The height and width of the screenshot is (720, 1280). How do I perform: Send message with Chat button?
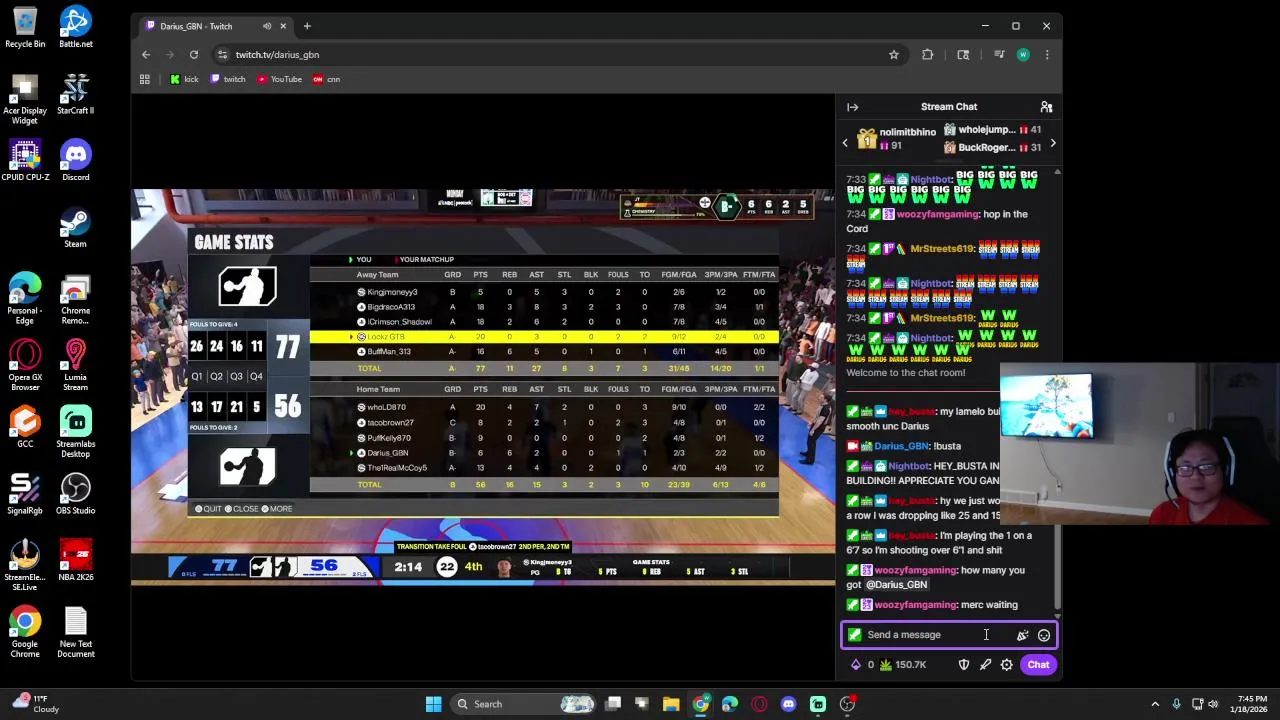(x=1038, y=665)
